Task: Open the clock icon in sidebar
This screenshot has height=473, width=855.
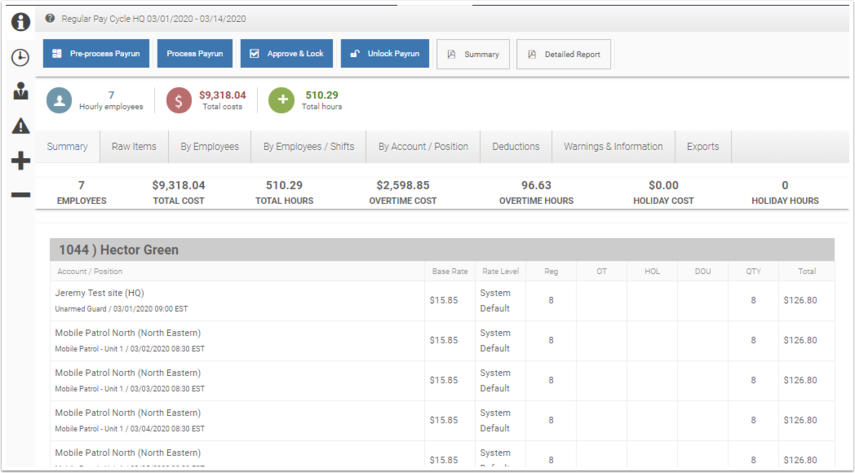Action: tap(21, 57)
